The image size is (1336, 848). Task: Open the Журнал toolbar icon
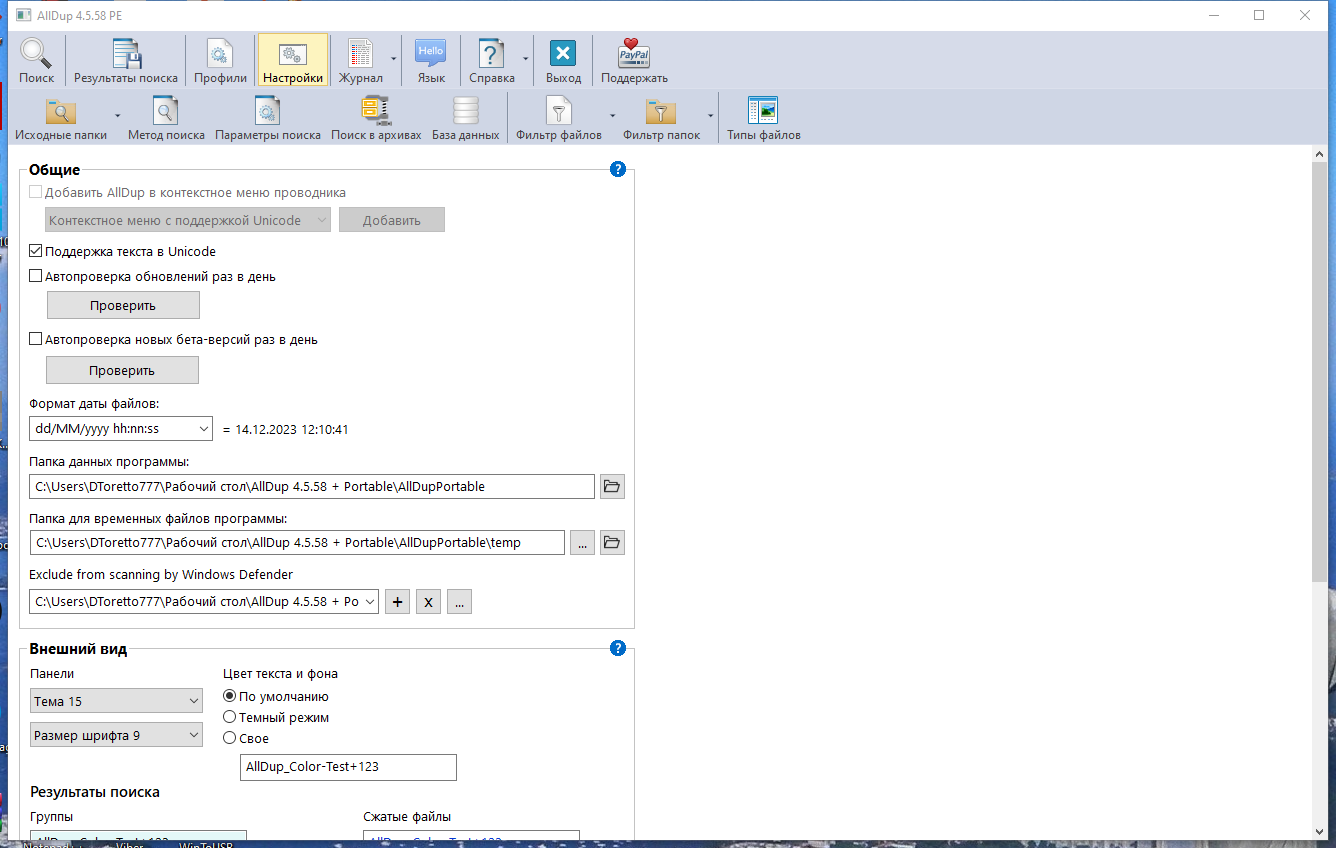pyautogui.click(x=360, y=61)
